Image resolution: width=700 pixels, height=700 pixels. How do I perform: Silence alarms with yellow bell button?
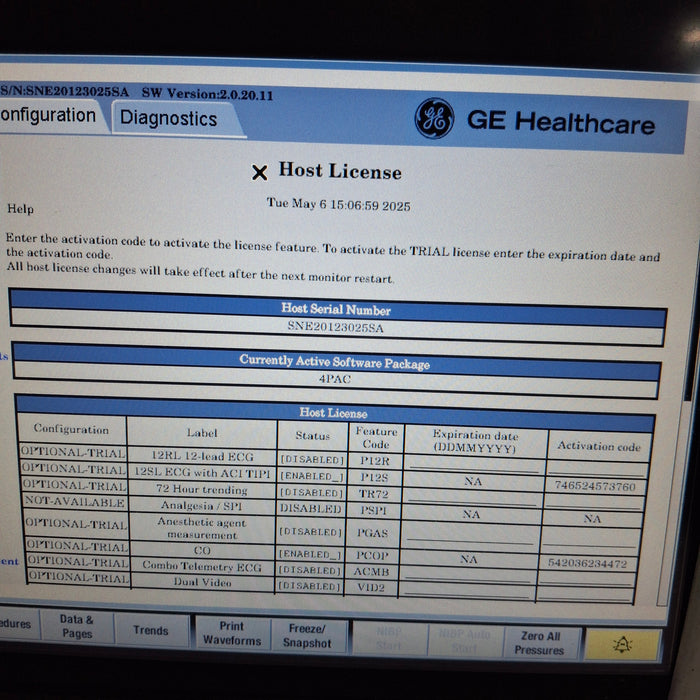(x=622, y=644)
